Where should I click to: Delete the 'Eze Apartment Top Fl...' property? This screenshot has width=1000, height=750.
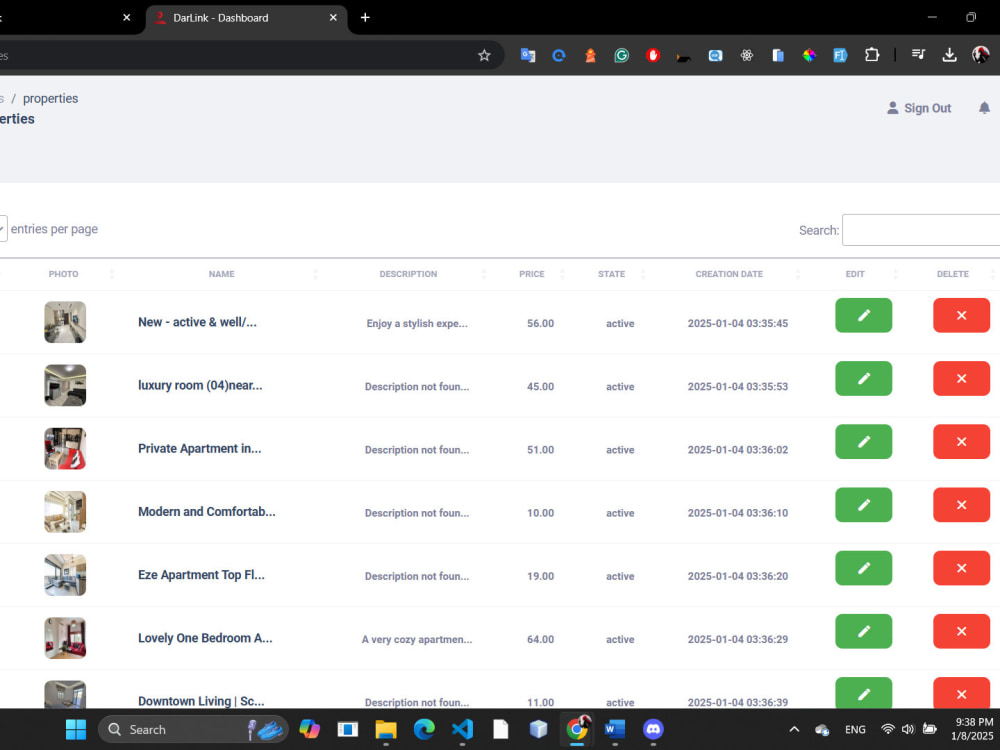[961, 568]
